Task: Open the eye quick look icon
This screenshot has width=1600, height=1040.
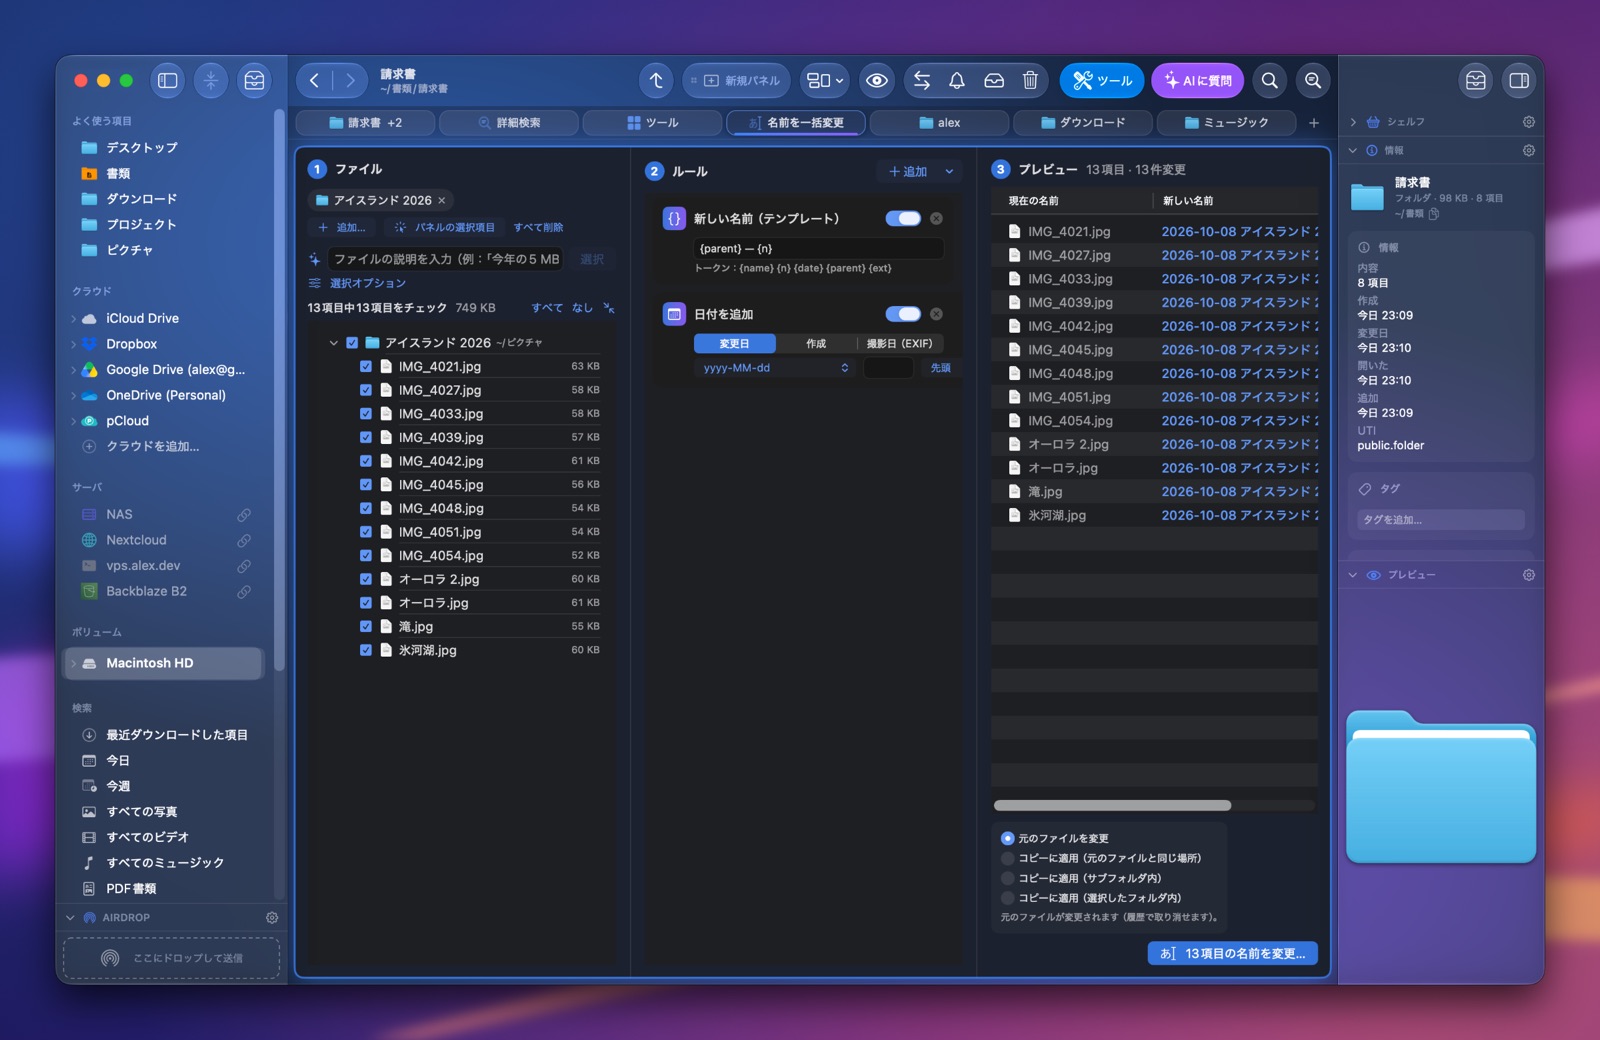Action: pos(877,81)
